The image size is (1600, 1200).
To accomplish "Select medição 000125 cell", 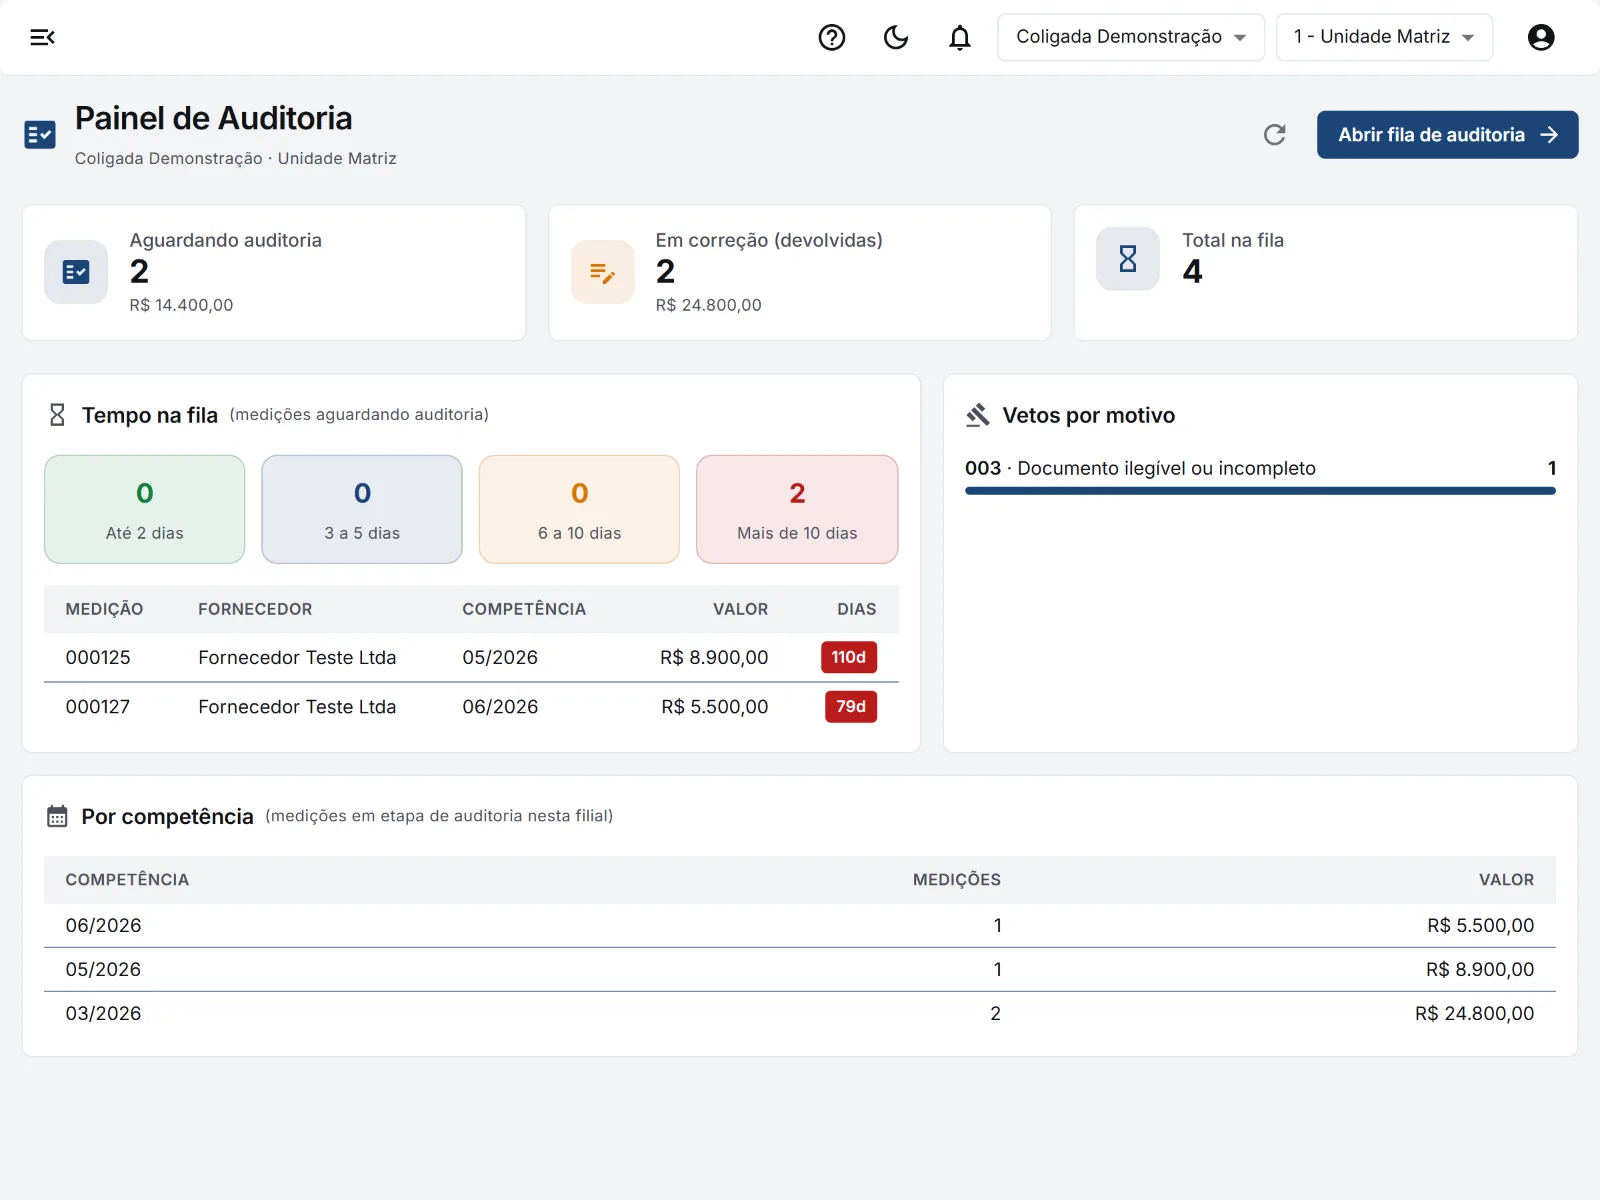I will pos(98,657).
